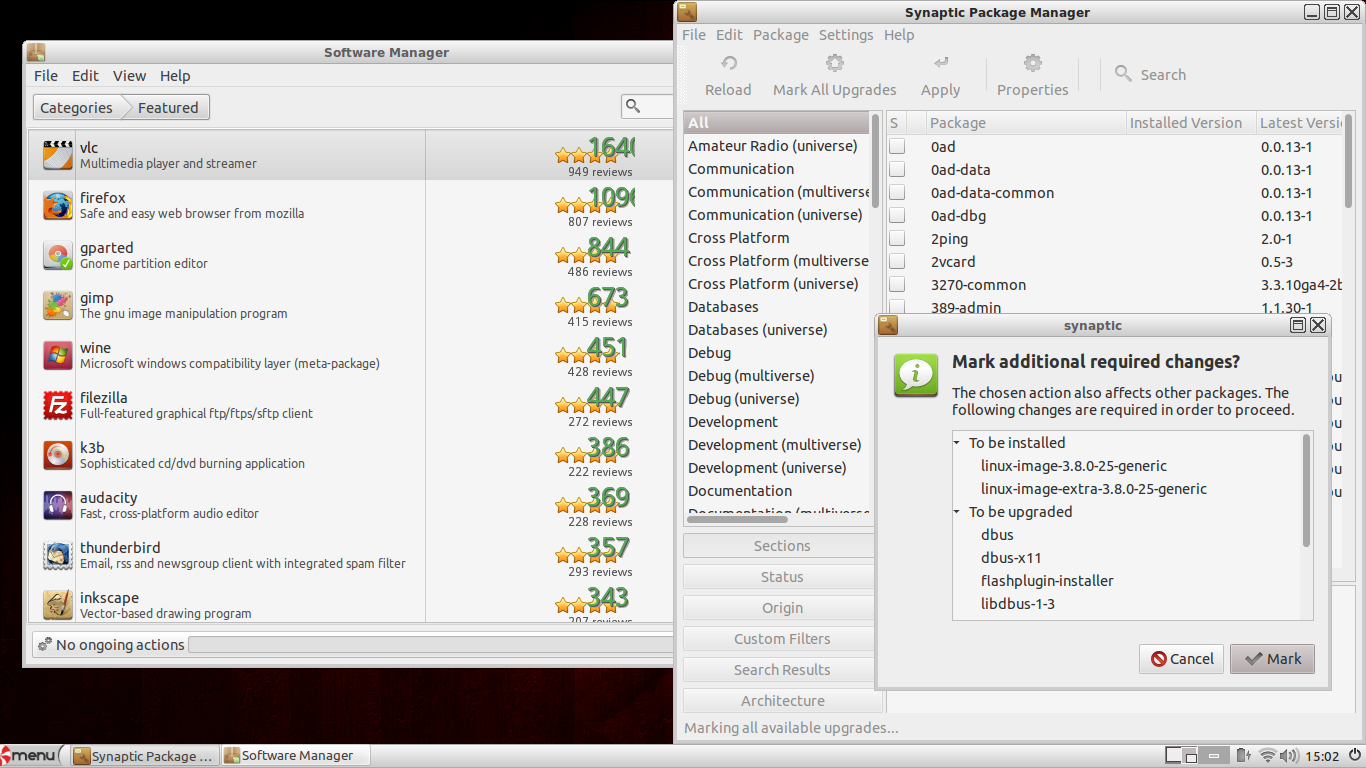Select "Cross Platform" in Synaptic sections list
The width and height of the screenshot is (1366, 768).
tap(739, 238)
